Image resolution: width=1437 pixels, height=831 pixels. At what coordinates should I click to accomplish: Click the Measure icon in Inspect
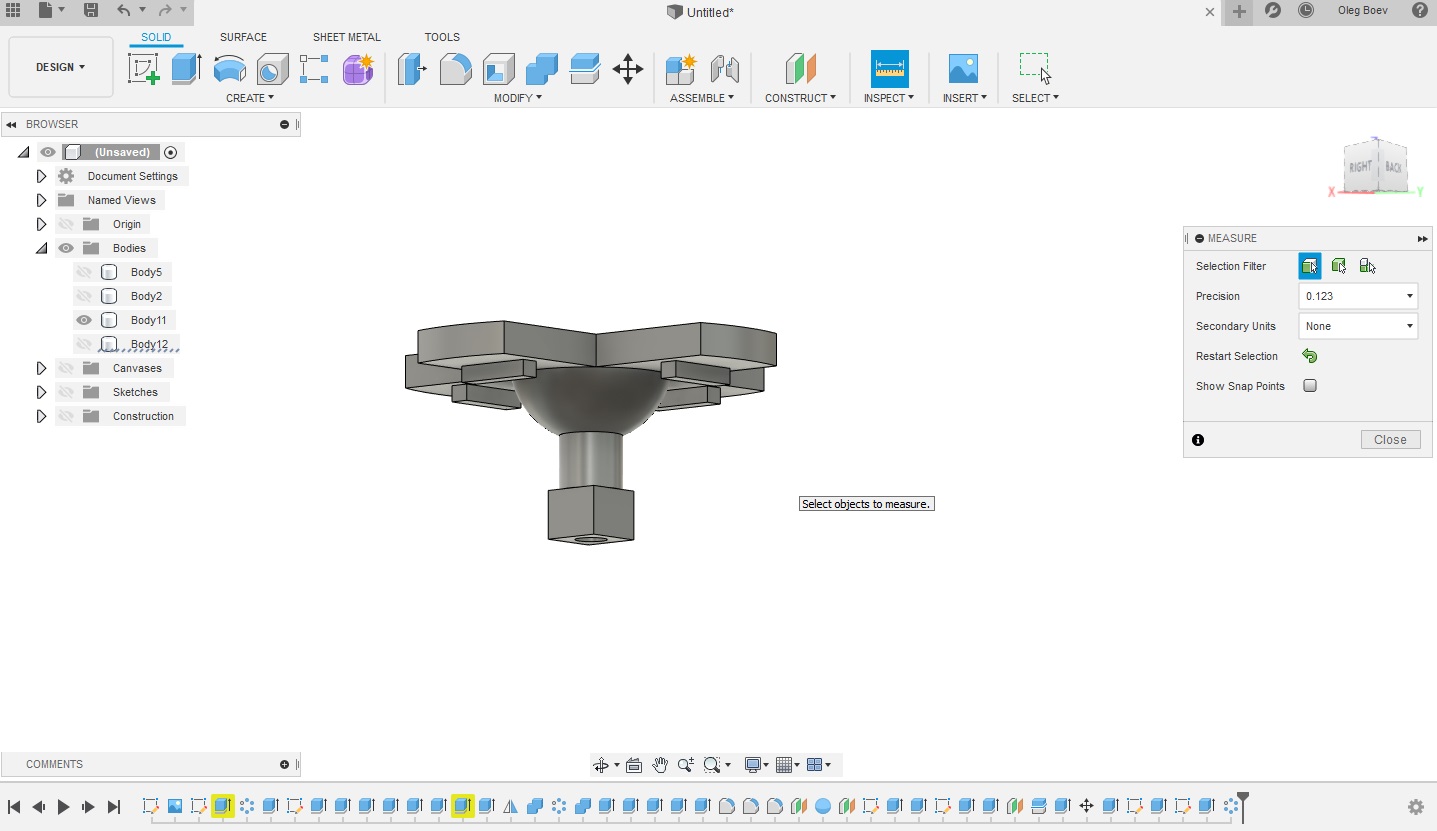pyautogui.click(x=889, y=69)
